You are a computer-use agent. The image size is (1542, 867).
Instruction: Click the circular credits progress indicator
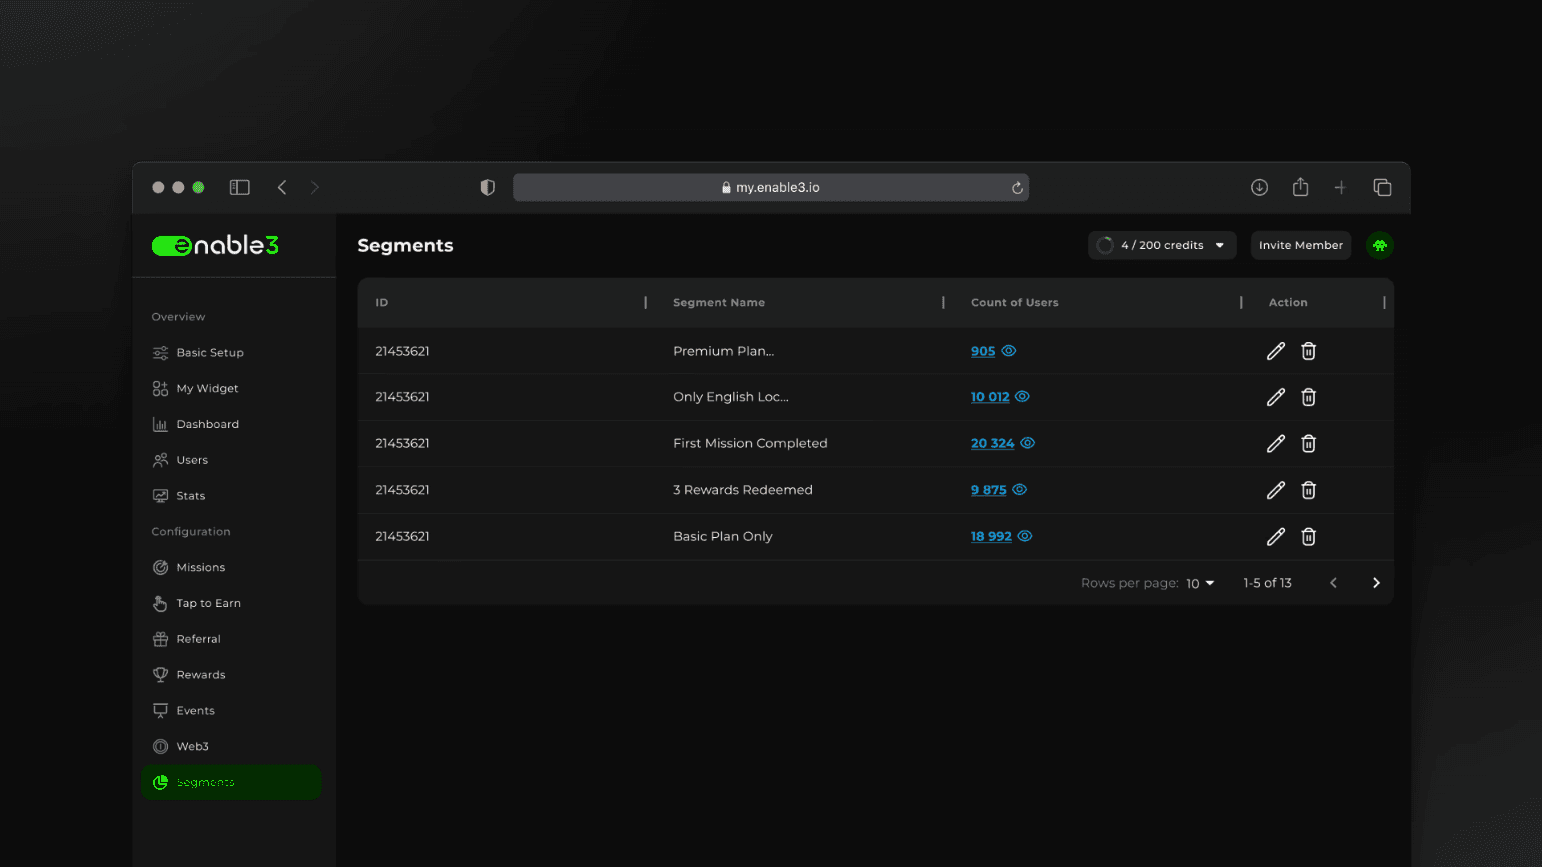1105,245
